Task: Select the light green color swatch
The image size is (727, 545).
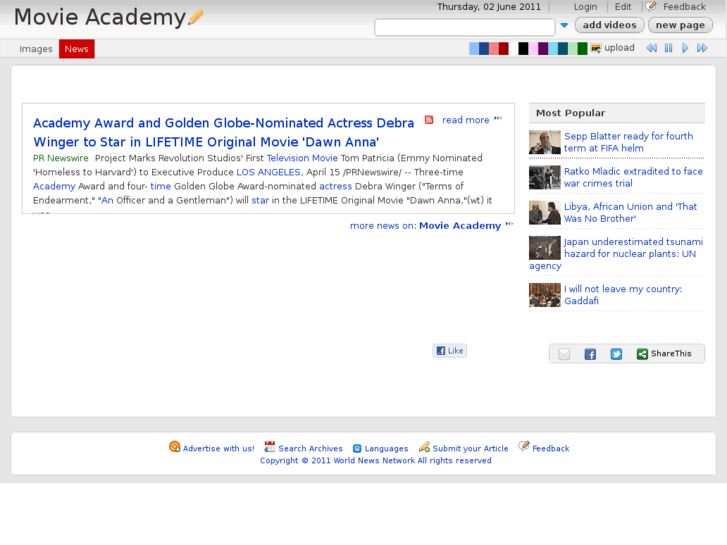Action: [x=573, y=49]
